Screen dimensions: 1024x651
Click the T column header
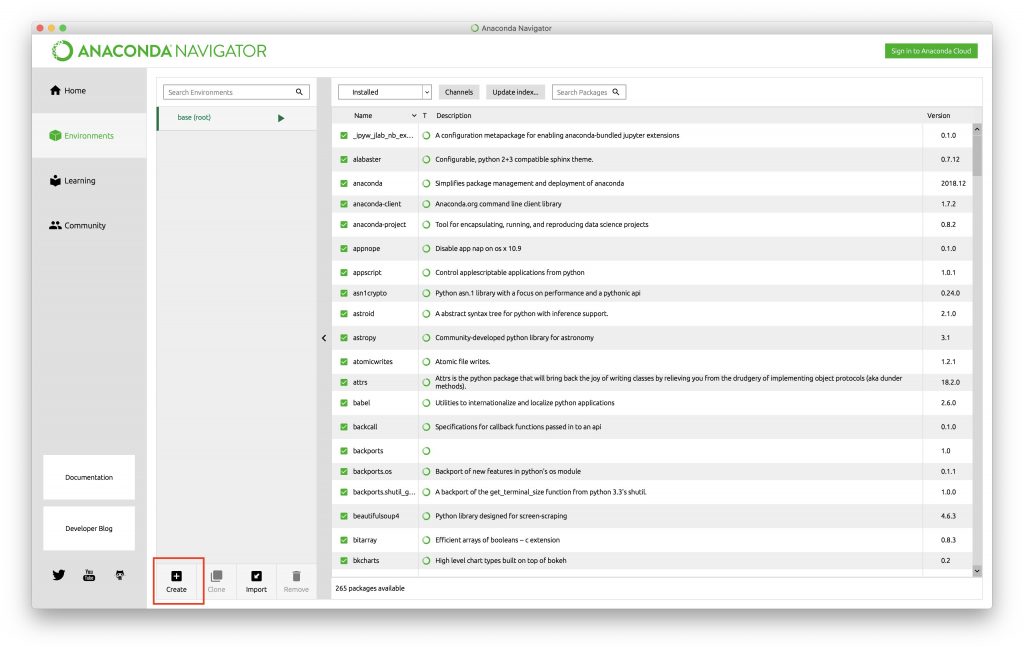[424, 116]
